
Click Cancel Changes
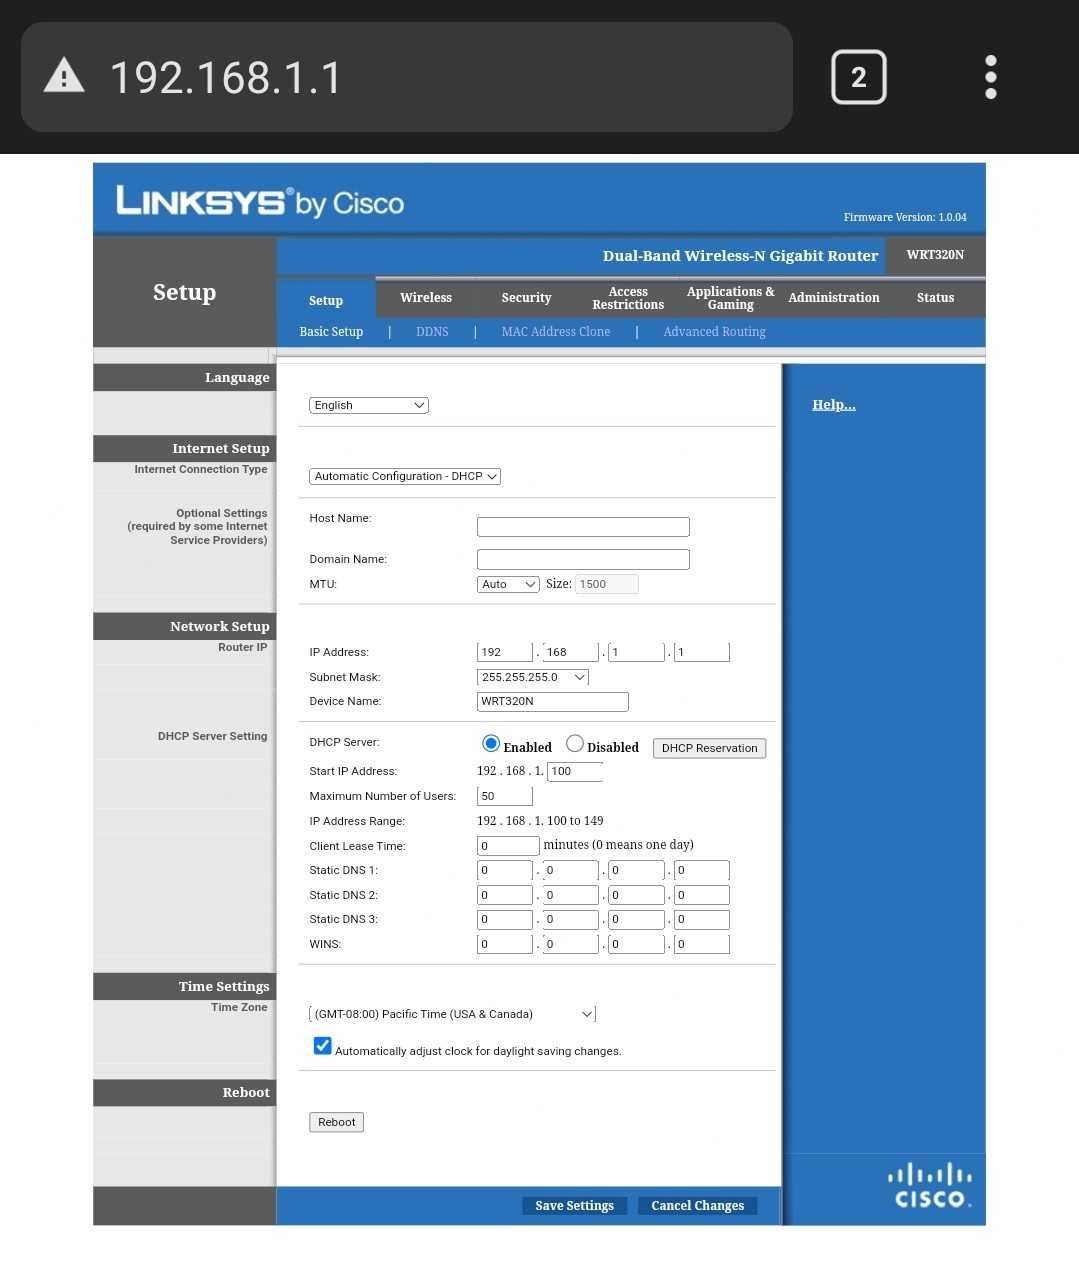(x=697, y=1206)
